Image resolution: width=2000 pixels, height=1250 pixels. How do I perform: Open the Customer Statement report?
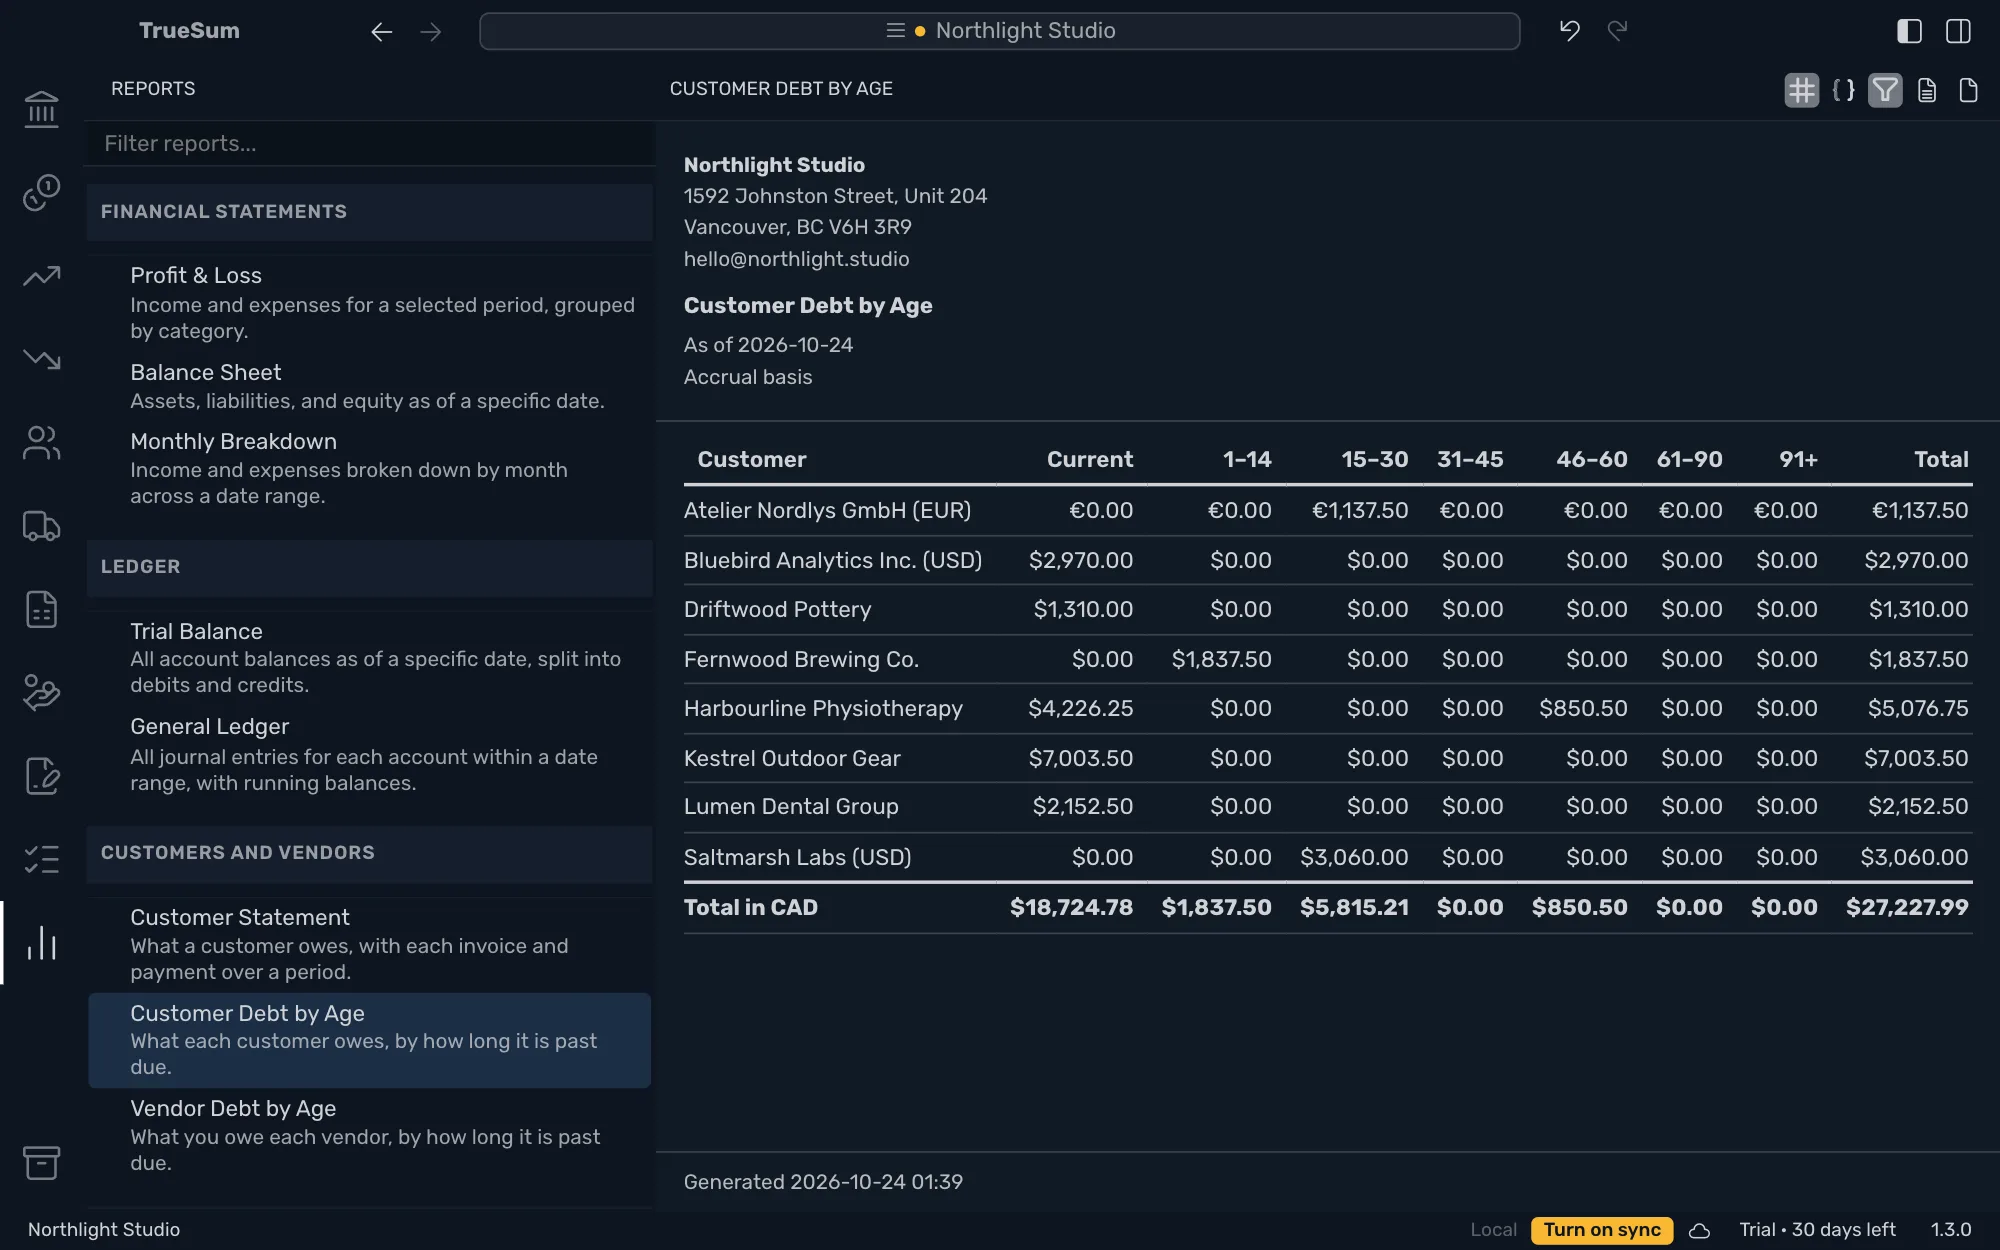369,944
